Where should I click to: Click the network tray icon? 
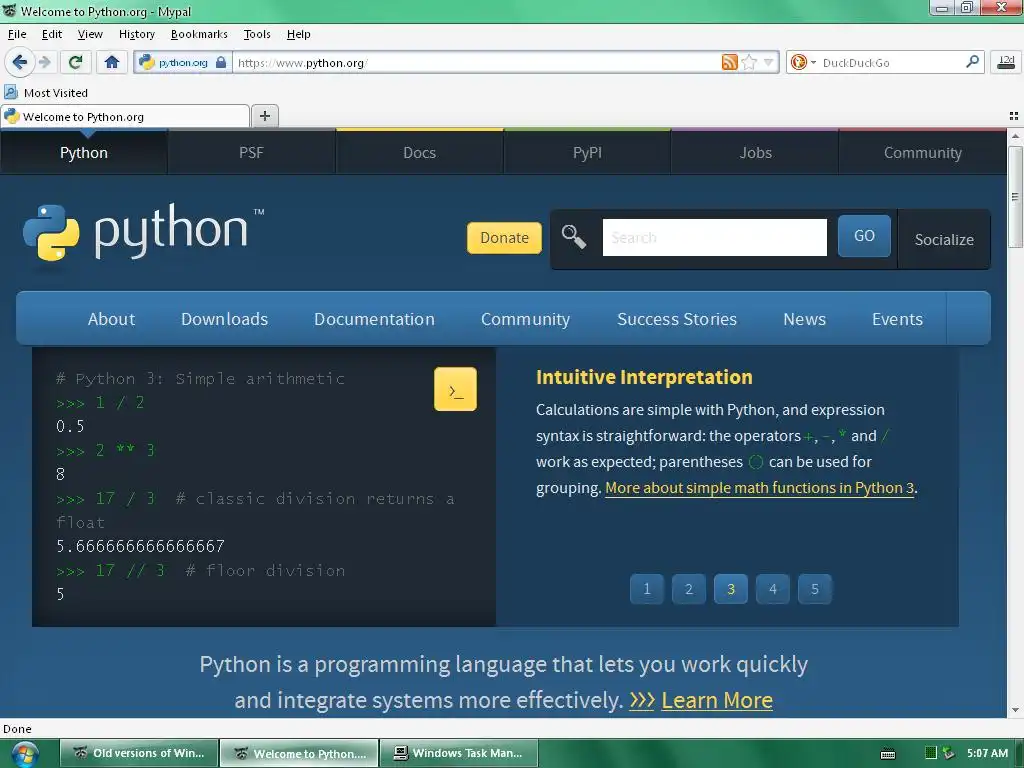click(948, 753)
